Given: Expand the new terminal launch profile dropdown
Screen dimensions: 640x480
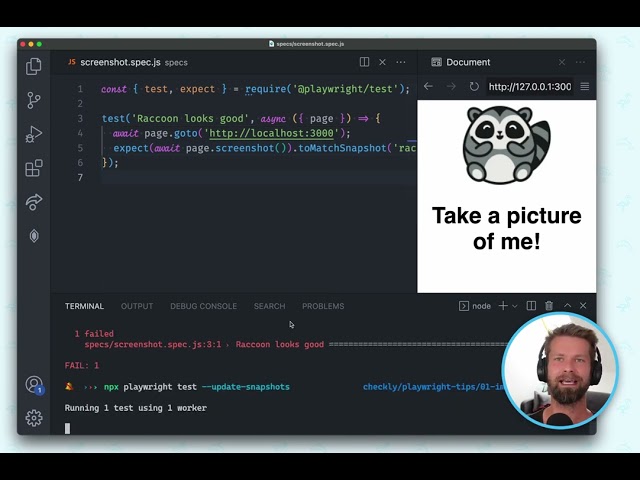Looking at the screenshot, I should tap(515, 306).
